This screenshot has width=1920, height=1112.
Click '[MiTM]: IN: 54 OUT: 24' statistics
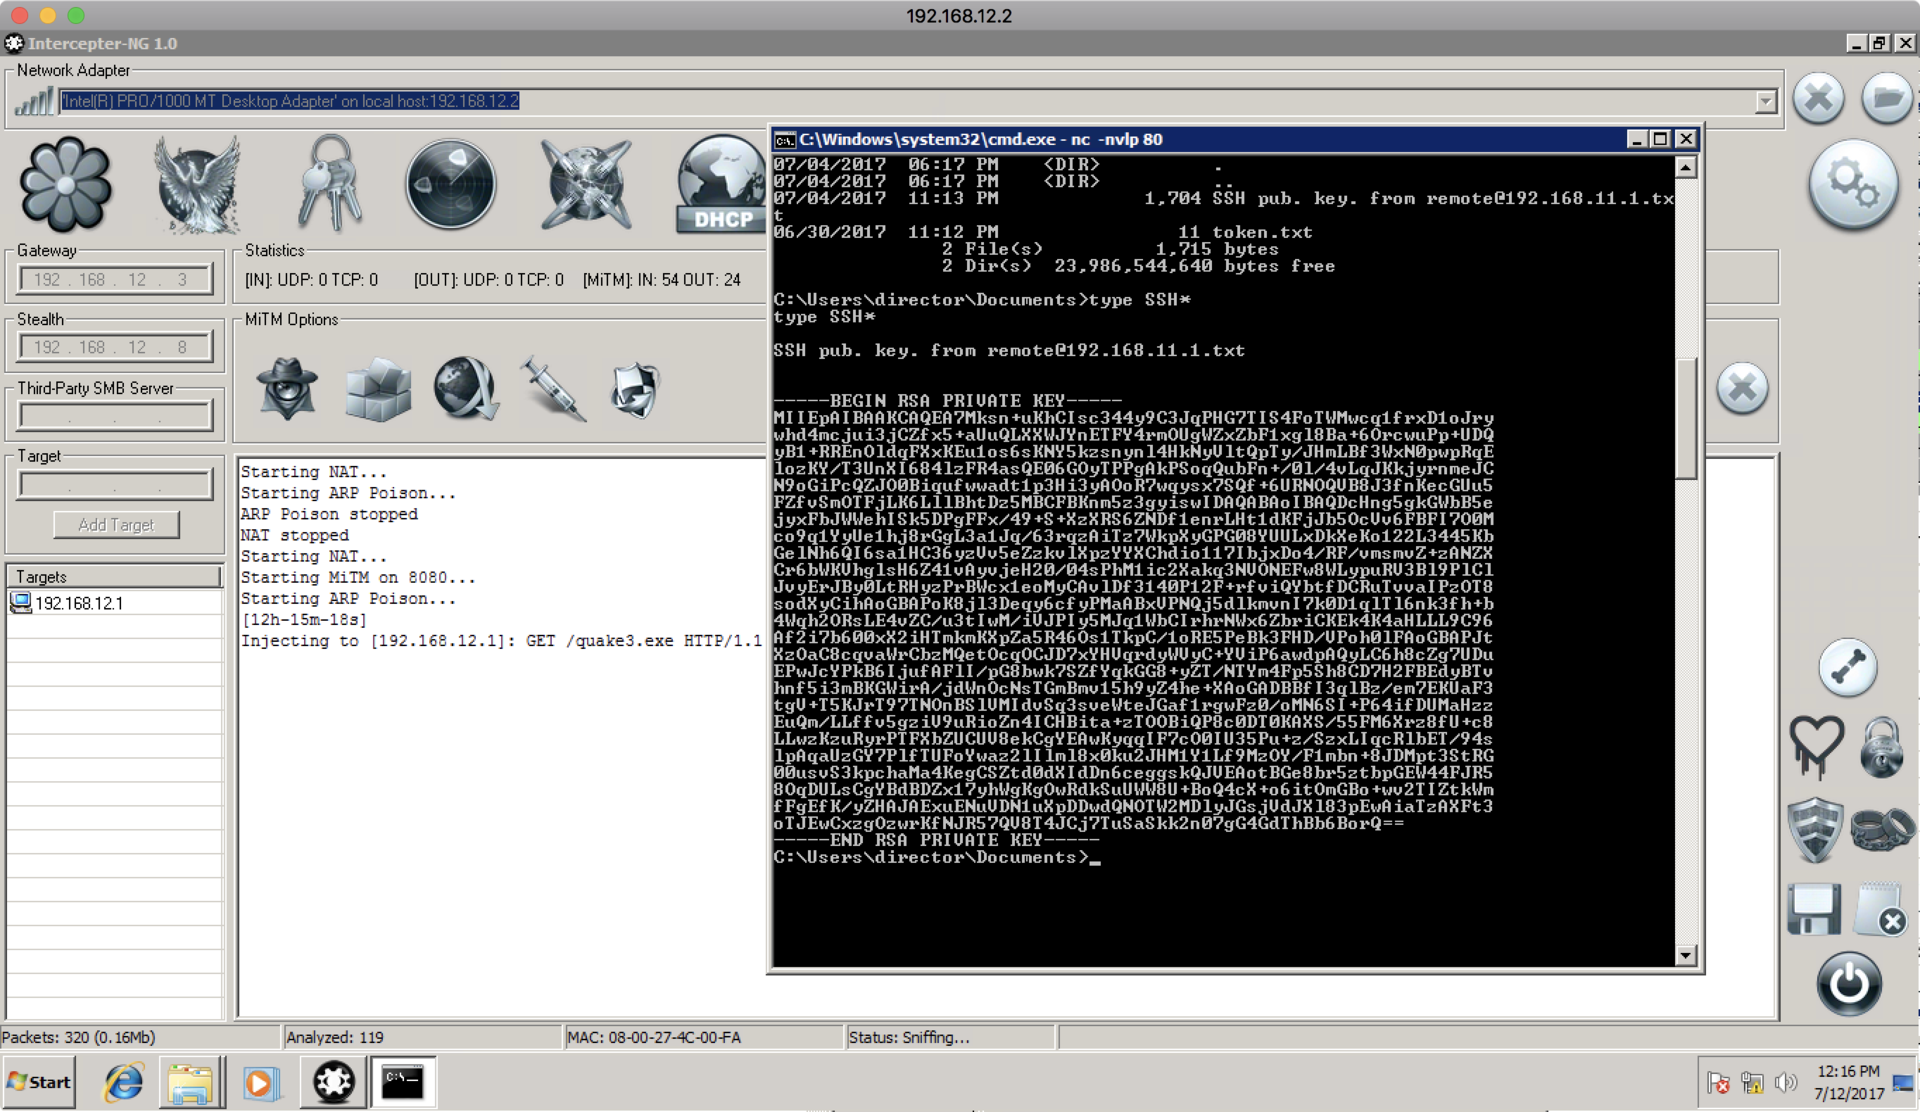[x=662, y=280]
